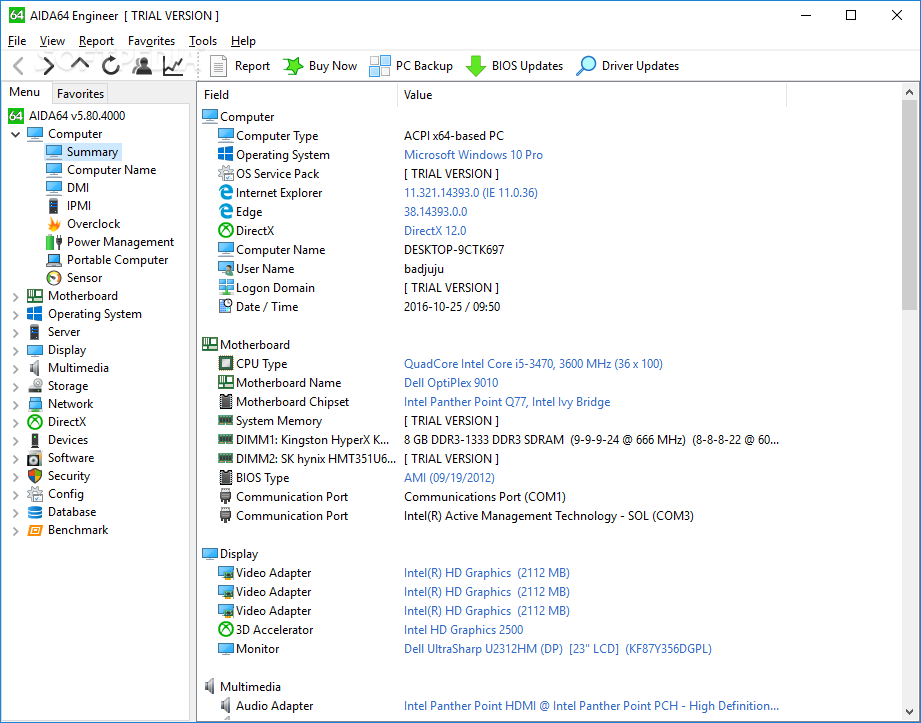Open Driver Updates in the toolbar
This screenshot has height=723, width=921.
[x=627, y=66]
